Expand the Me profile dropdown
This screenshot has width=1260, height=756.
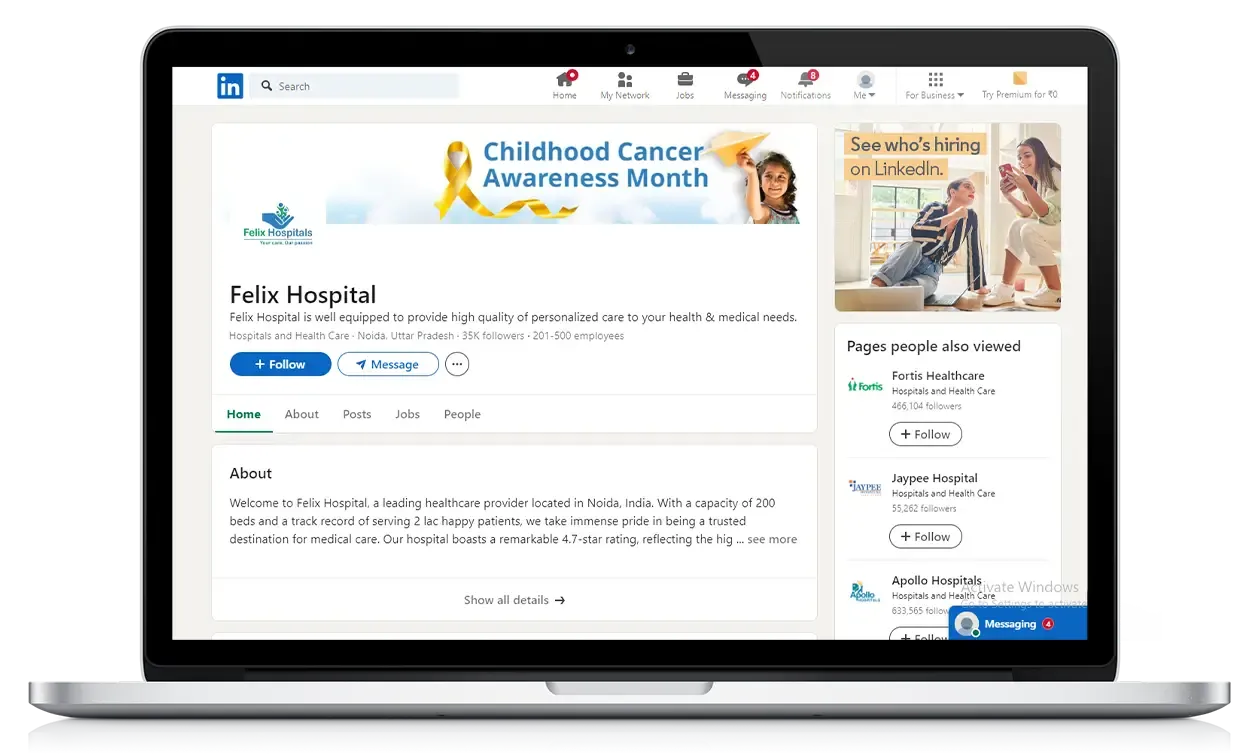coord(865,87)
